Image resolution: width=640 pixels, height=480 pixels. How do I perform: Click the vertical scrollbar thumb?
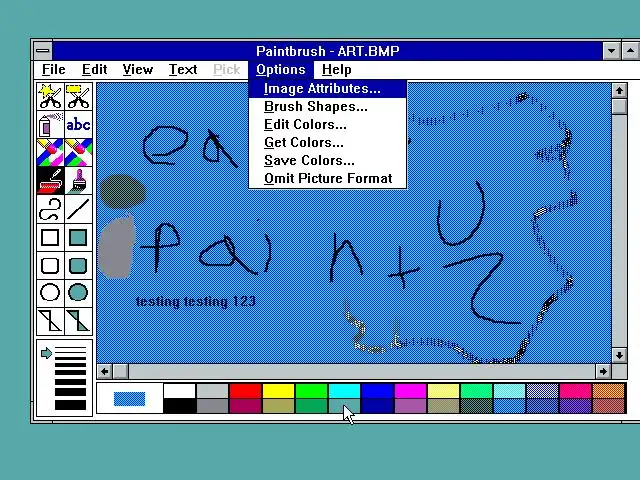pos(619,106)
